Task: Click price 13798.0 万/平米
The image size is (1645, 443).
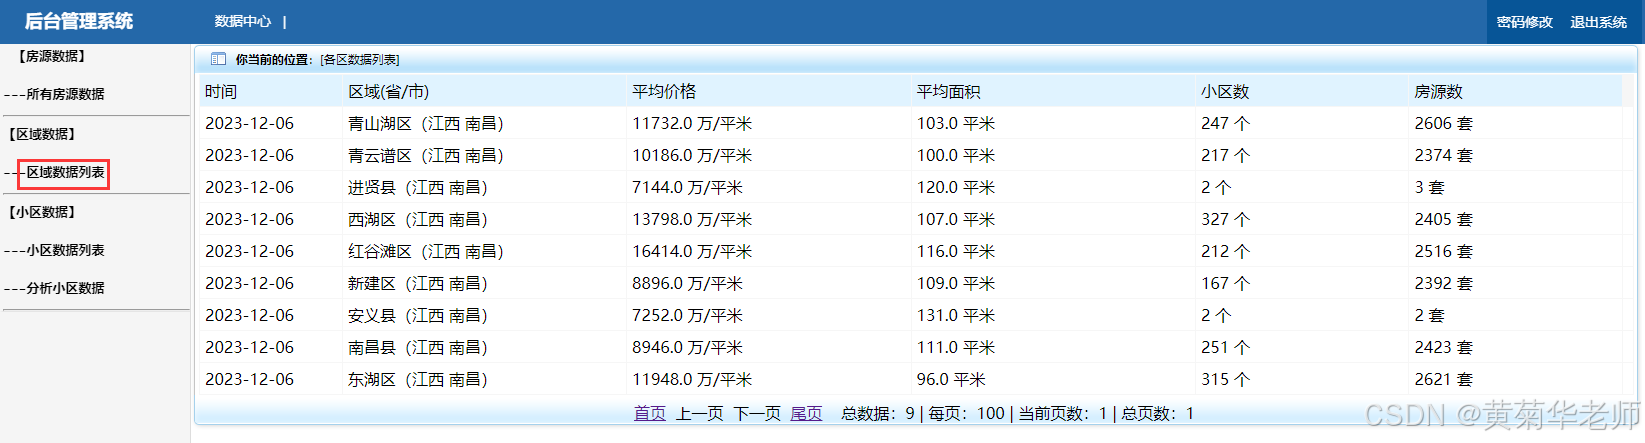Action: coord(692,219)
